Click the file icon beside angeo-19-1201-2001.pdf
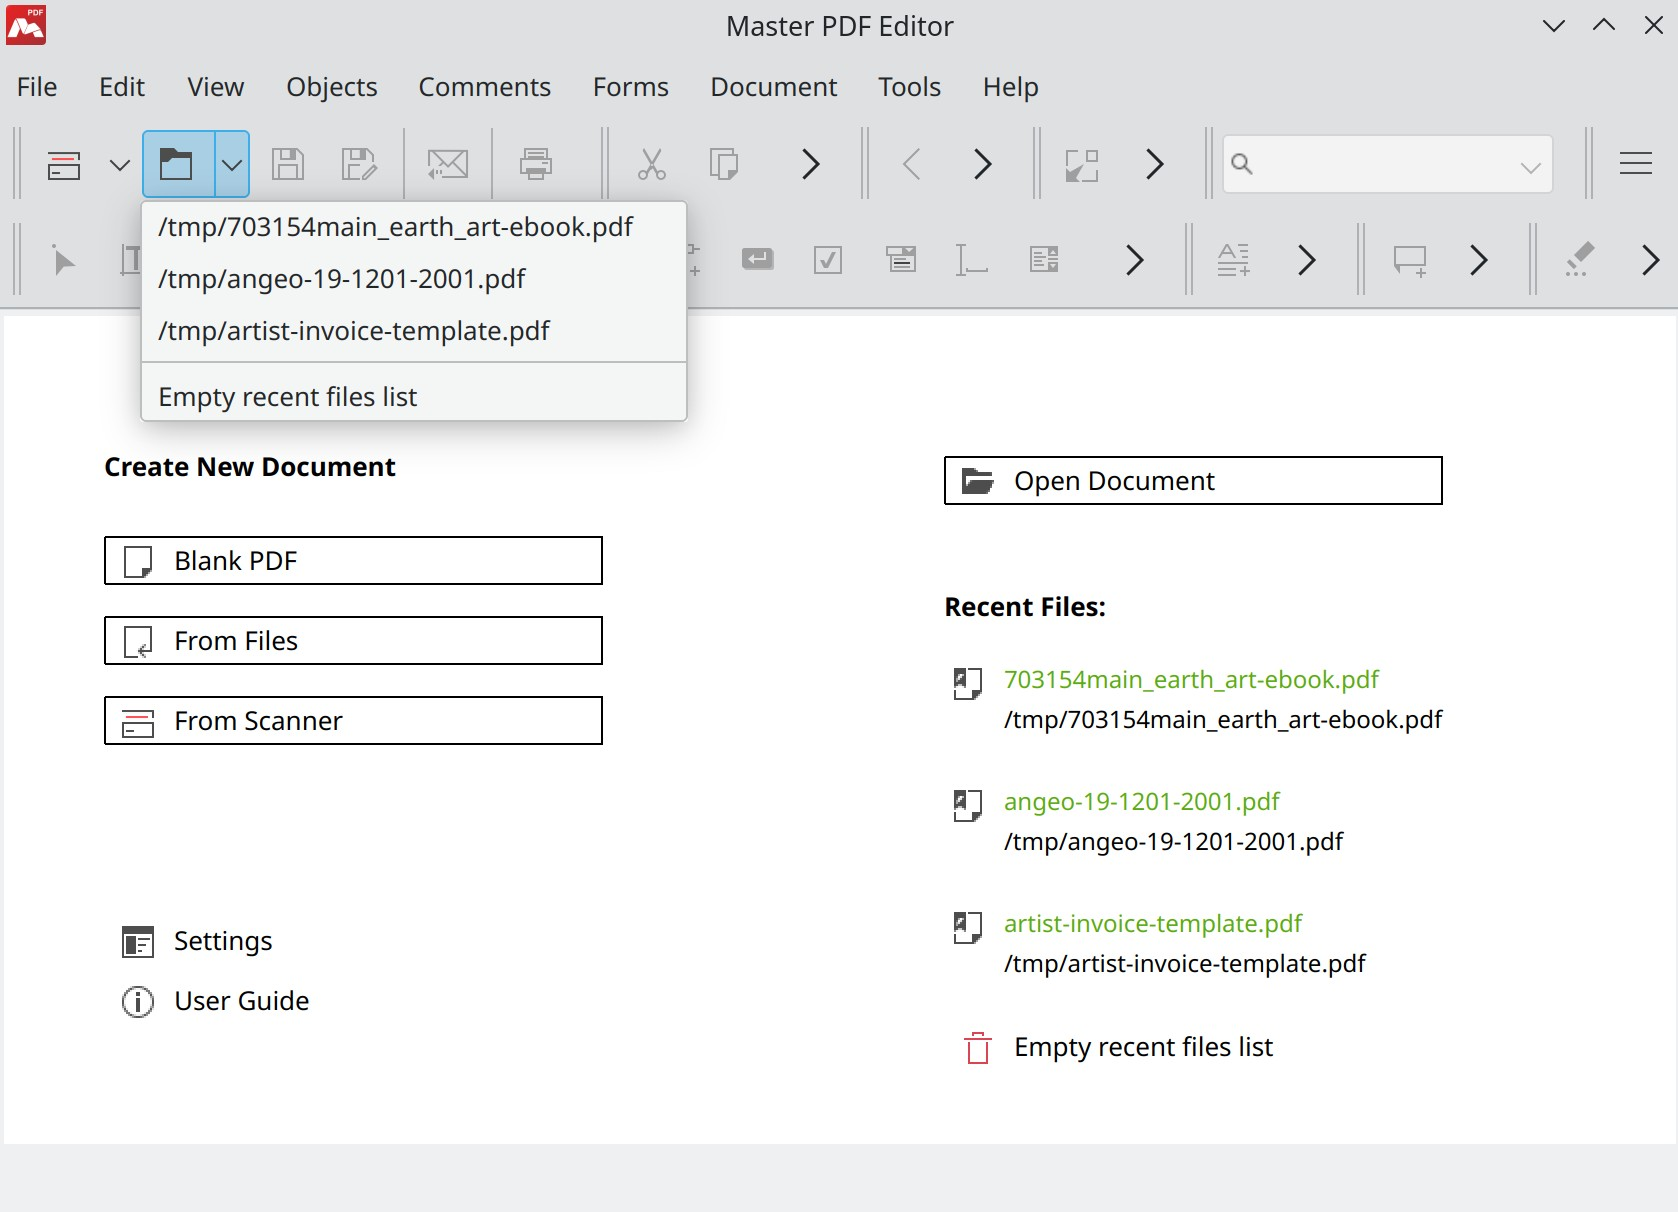 click(x=968, y=805)
